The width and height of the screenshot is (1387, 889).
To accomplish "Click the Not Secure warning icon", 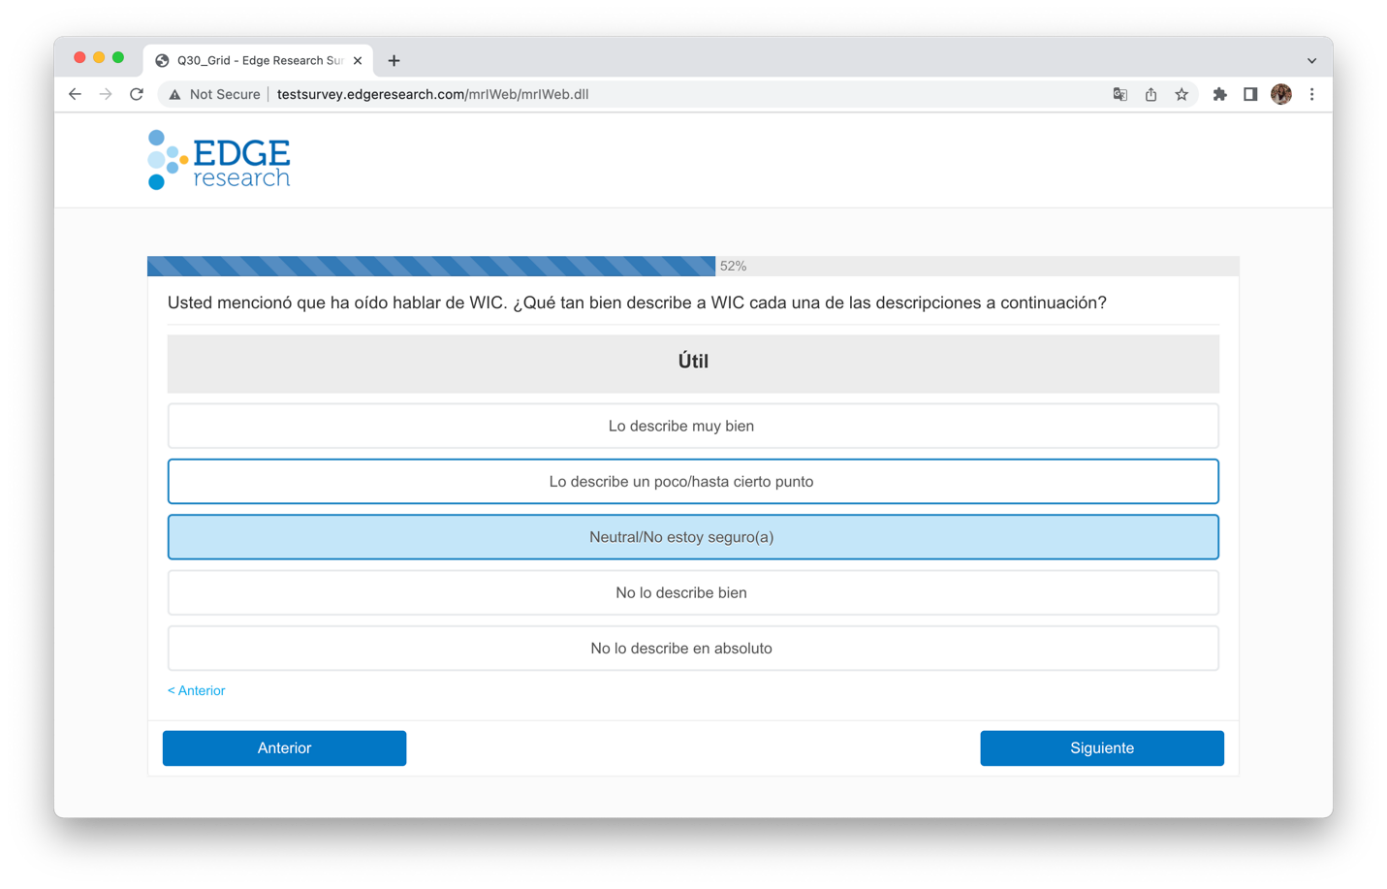I will pyautogui.click(x=175, y=95).
